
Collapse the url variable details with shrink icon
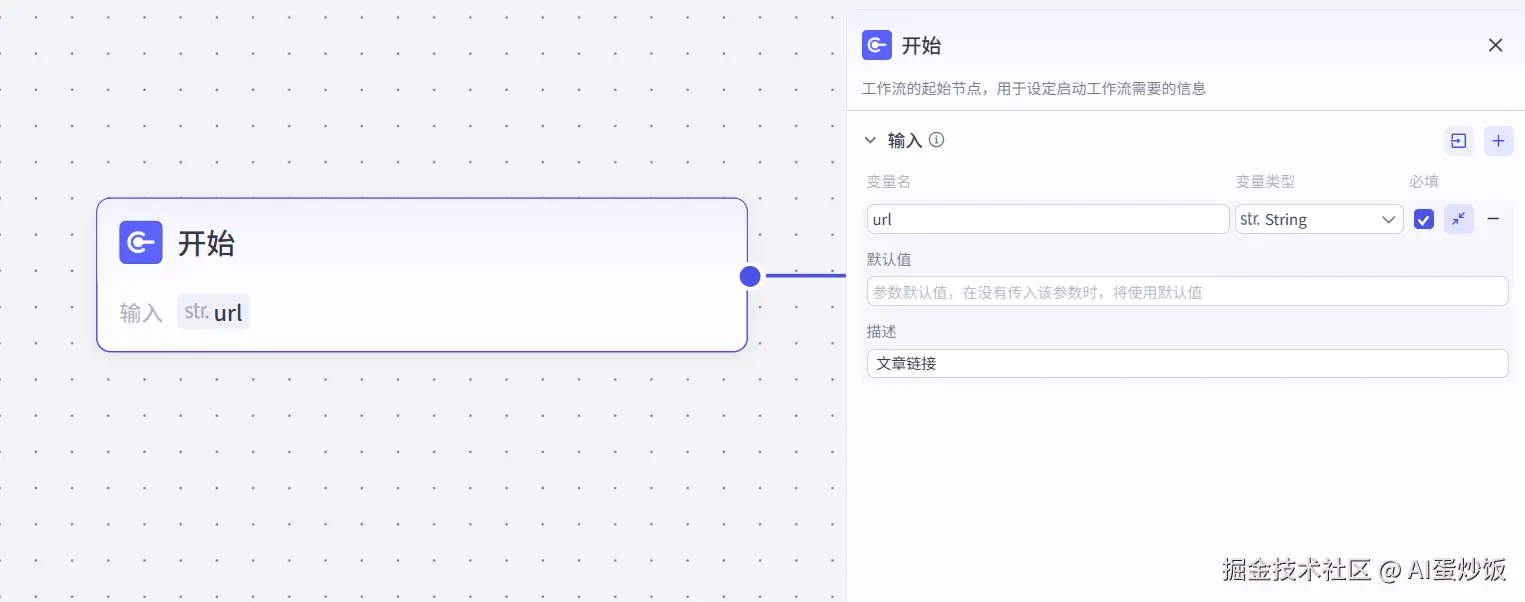[x=1459, y=219]
